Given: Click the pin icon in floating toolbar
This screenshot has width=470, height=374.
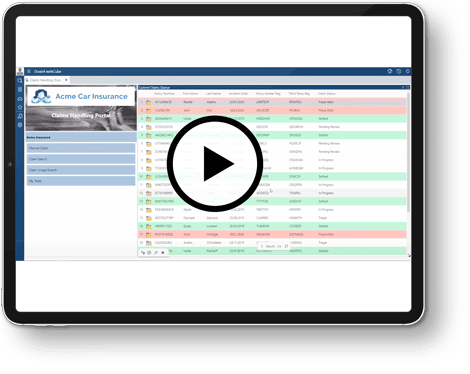Looking at the screenshot, I should click(x=156, y=253).
